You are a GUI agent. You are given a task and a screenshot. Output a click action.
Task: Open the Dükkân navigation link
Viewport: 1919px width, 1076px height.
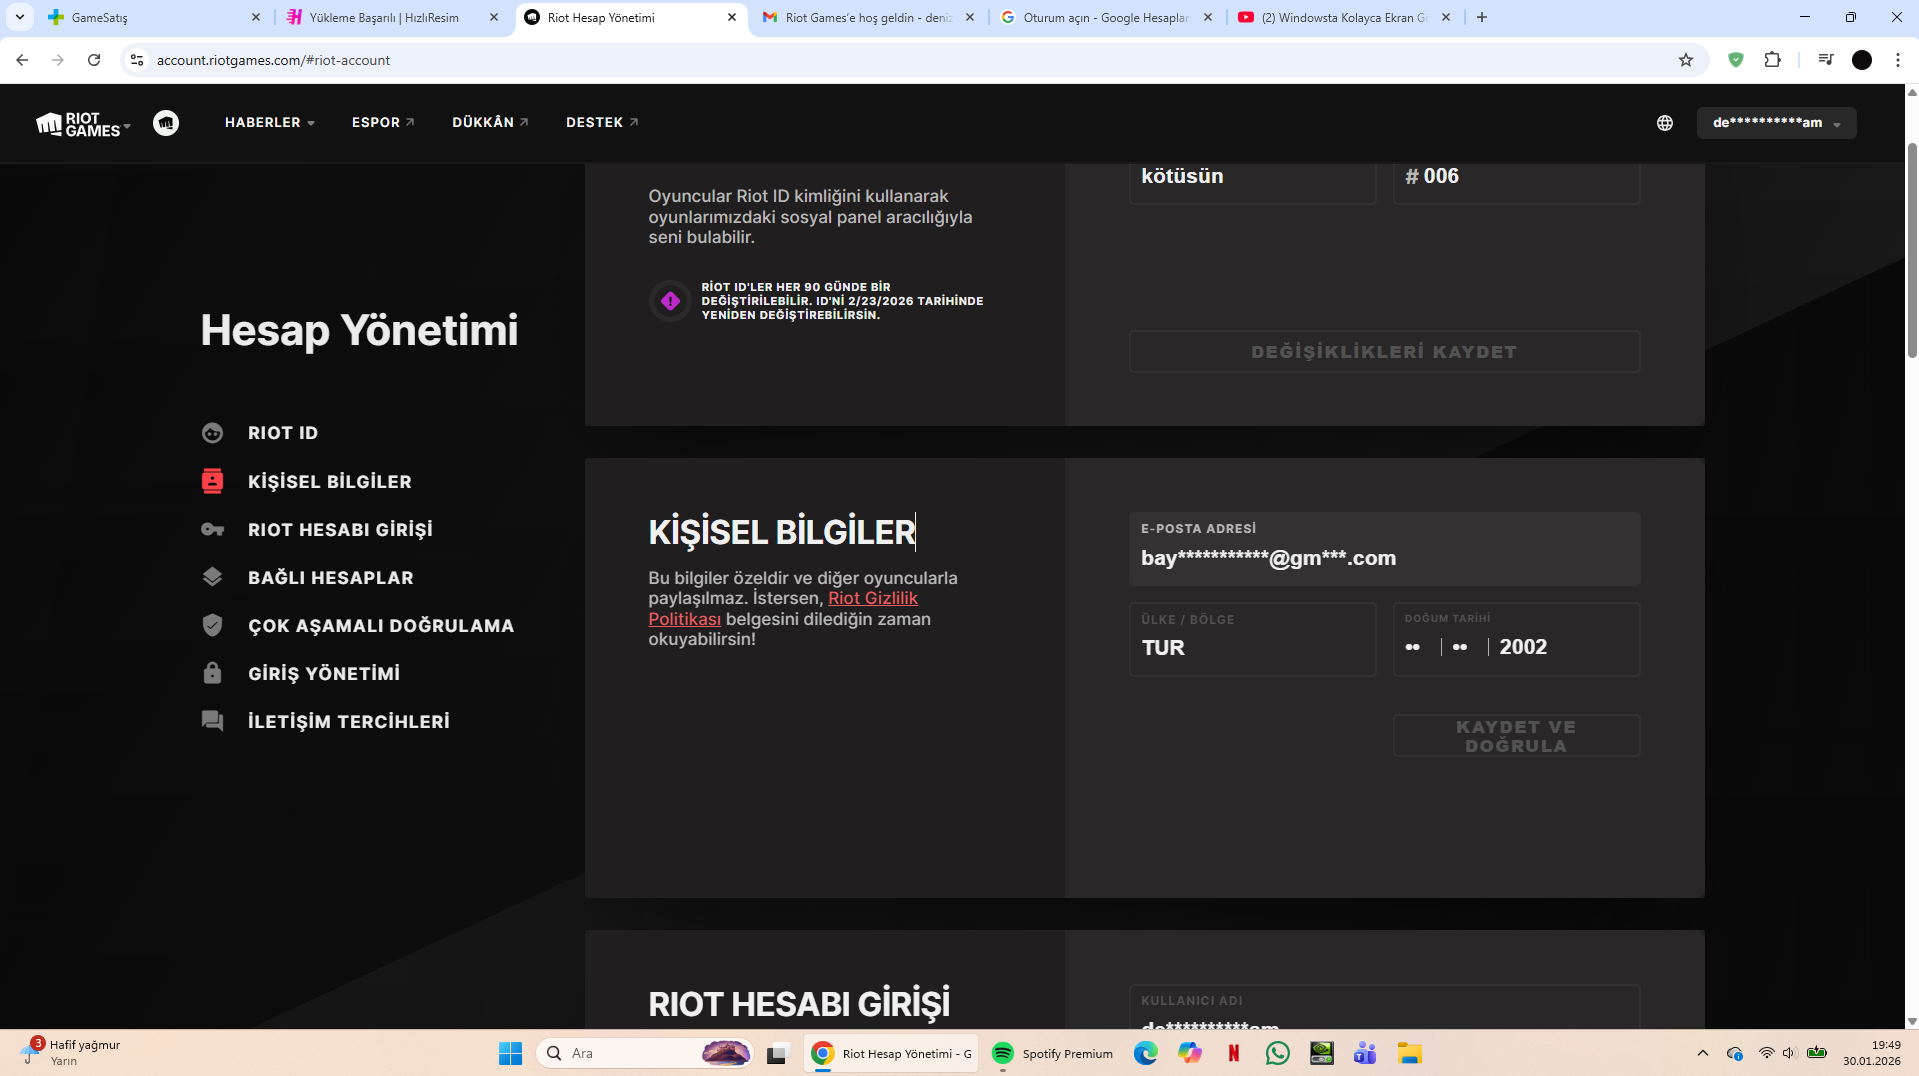pyautogui.click(x=490, y=123)
